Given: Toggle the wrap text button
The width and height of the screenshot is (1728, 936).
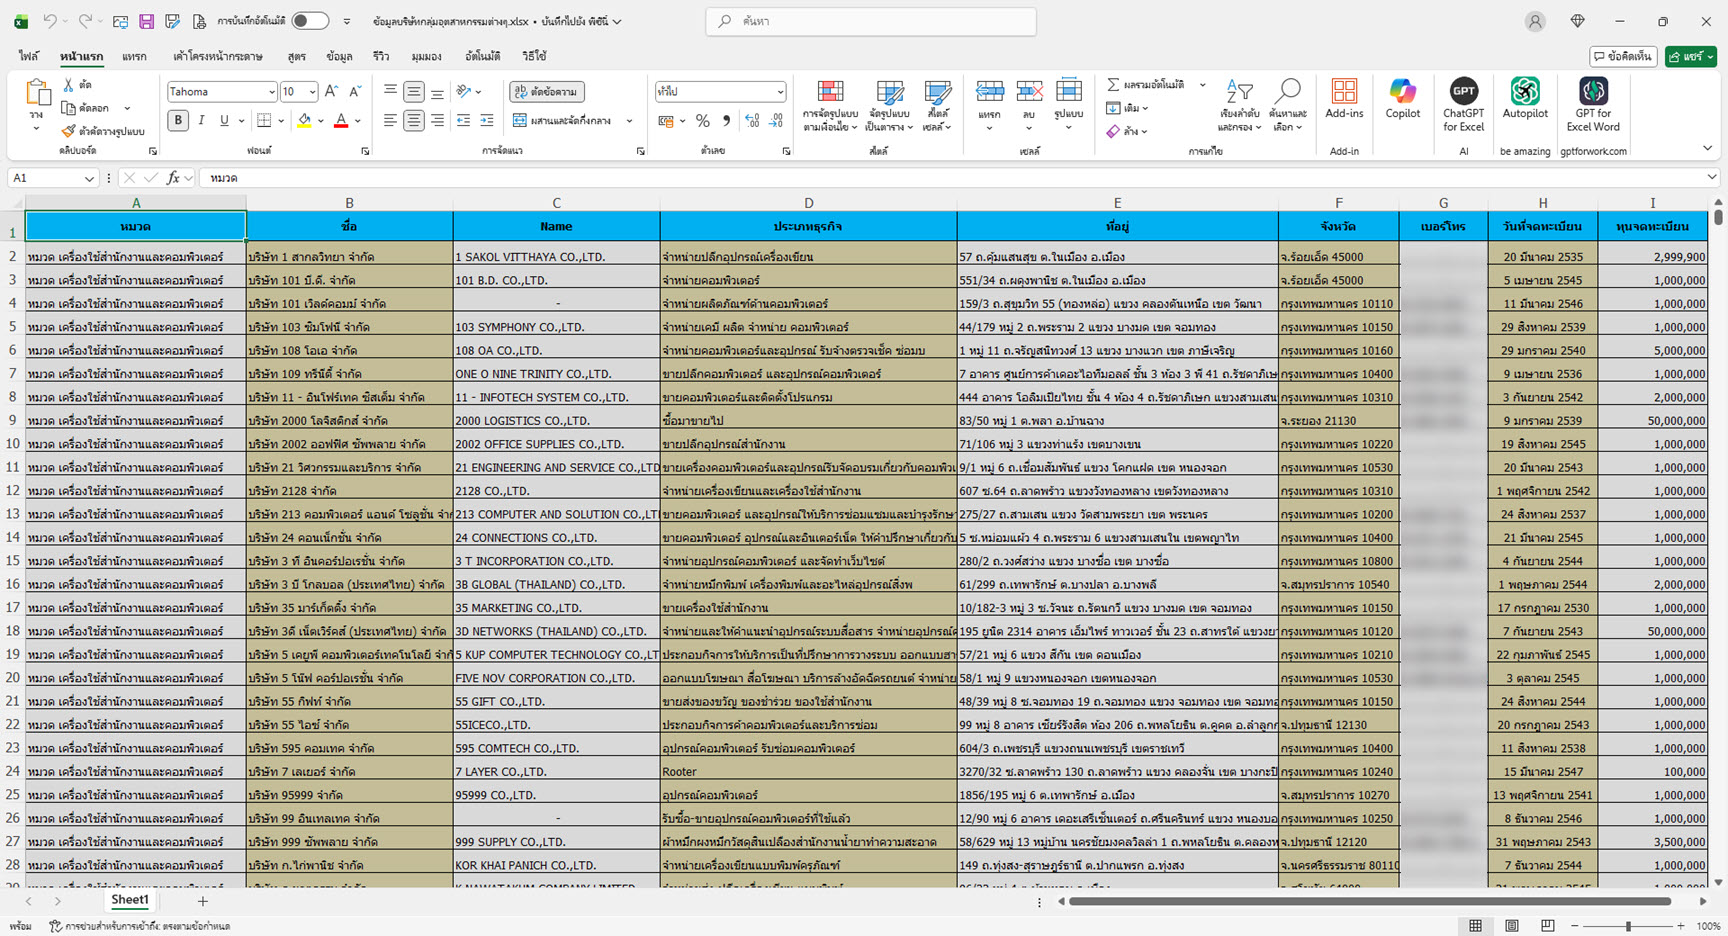Looking at the screenshot, I should pyautogui.click(x=547, y=92).
